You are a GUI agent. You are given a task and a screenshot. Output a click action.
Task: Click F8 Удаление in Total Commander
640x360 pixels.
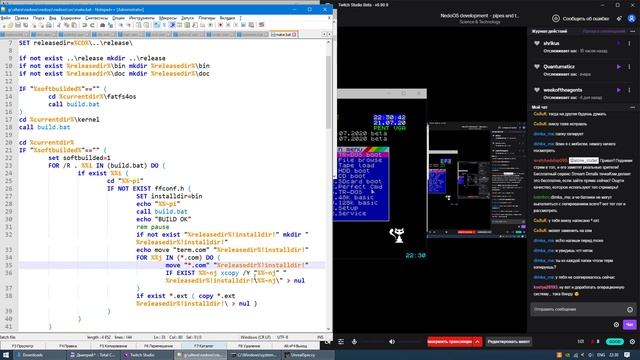[x=249, y=346]
